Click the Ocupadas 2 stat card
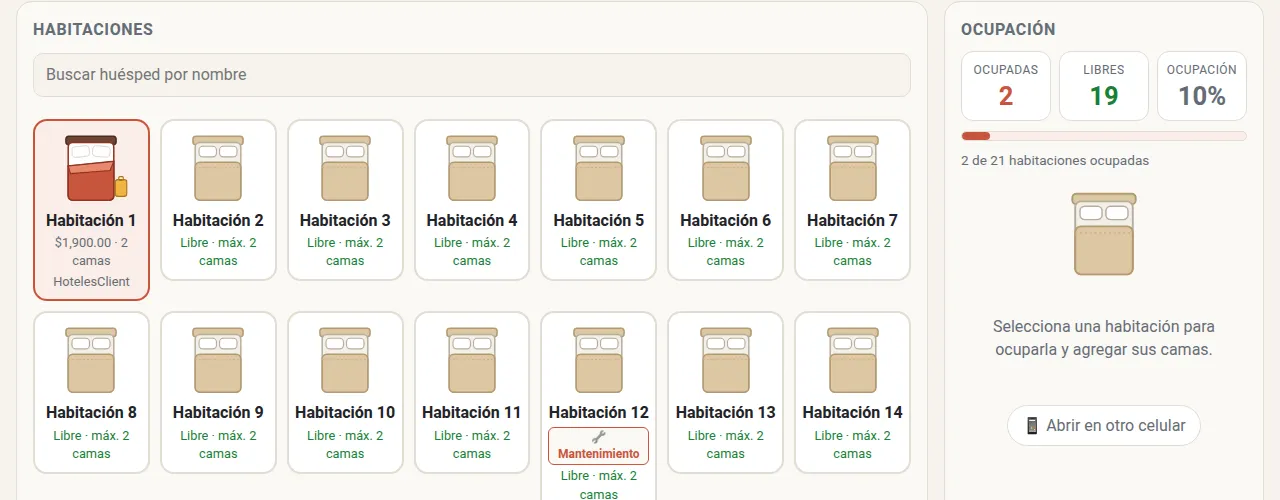The height and width of the screenshot is (500, 1280). tap(1006, 86)
